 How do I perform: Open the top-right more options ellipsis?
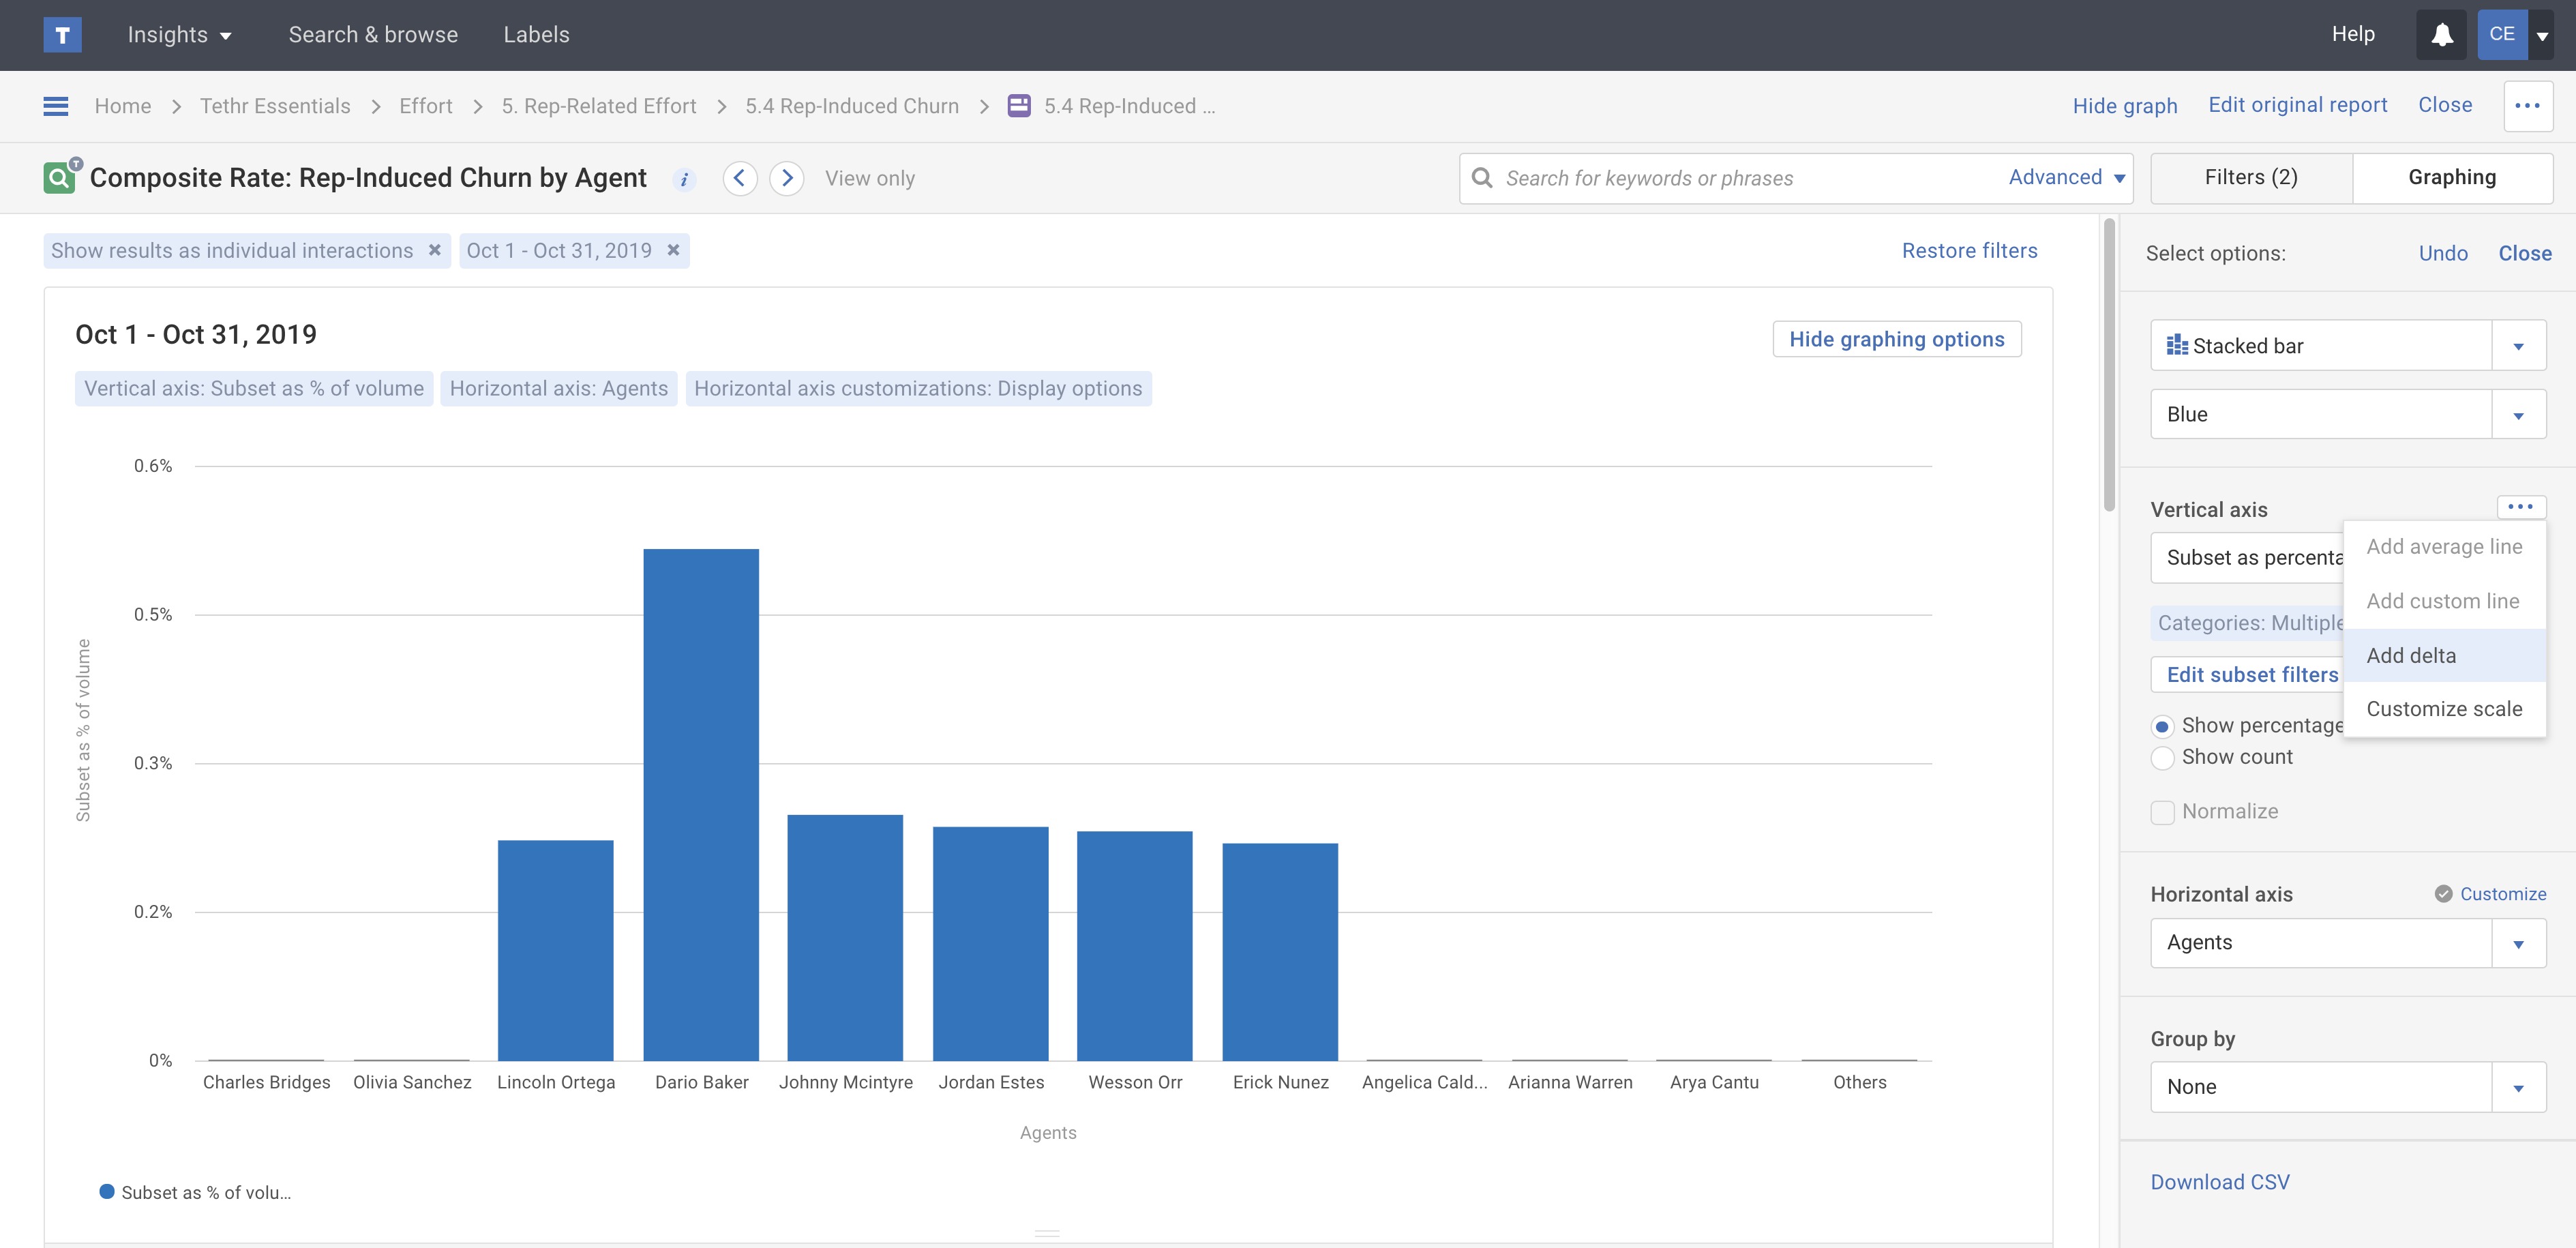coord(2527,106)
